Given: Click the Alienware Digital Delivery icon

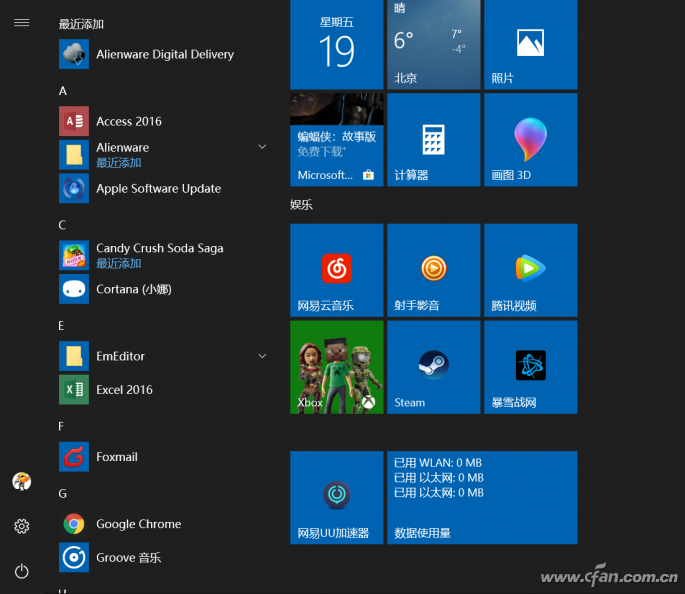Looking at the screenshot, I should (74, 54).
